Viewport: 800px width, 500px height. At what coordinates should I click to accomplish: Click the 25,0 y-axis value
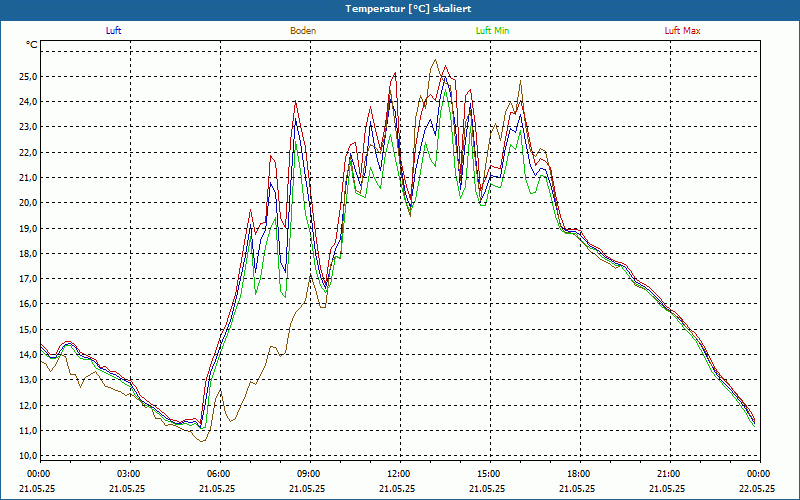point(28,77)
